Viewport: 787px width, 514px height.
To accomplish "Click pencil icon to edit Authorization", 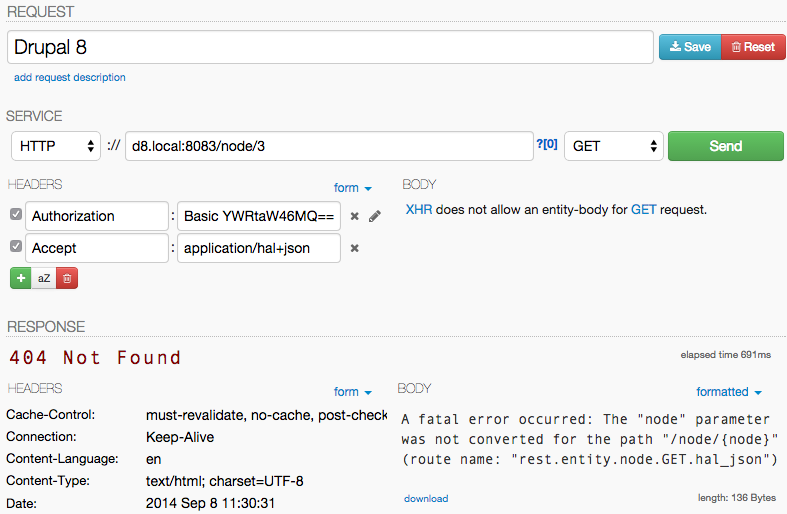I will 375,216.
